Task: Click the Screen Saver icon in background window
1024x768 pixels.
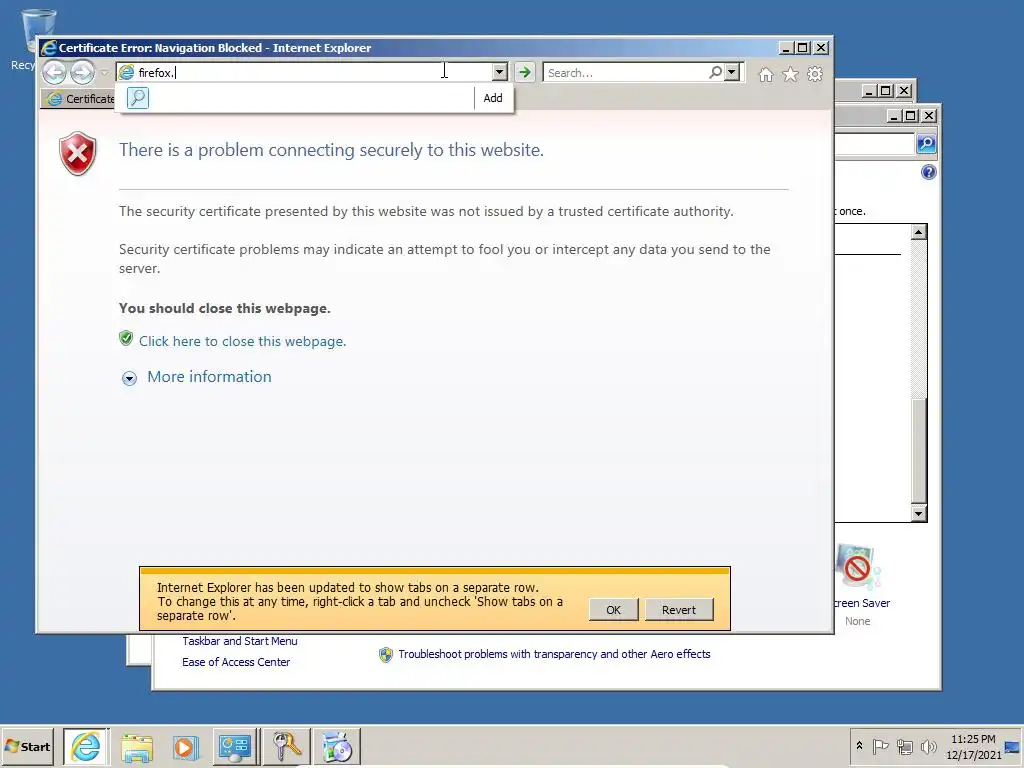Action: (859, 567)
